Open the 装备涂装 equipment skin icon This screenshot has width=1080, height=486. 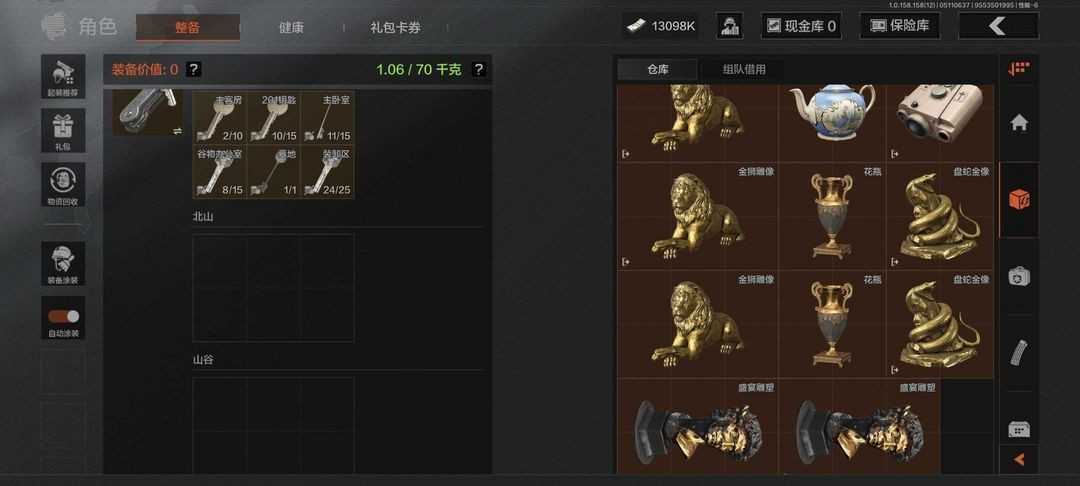point(63,264)
